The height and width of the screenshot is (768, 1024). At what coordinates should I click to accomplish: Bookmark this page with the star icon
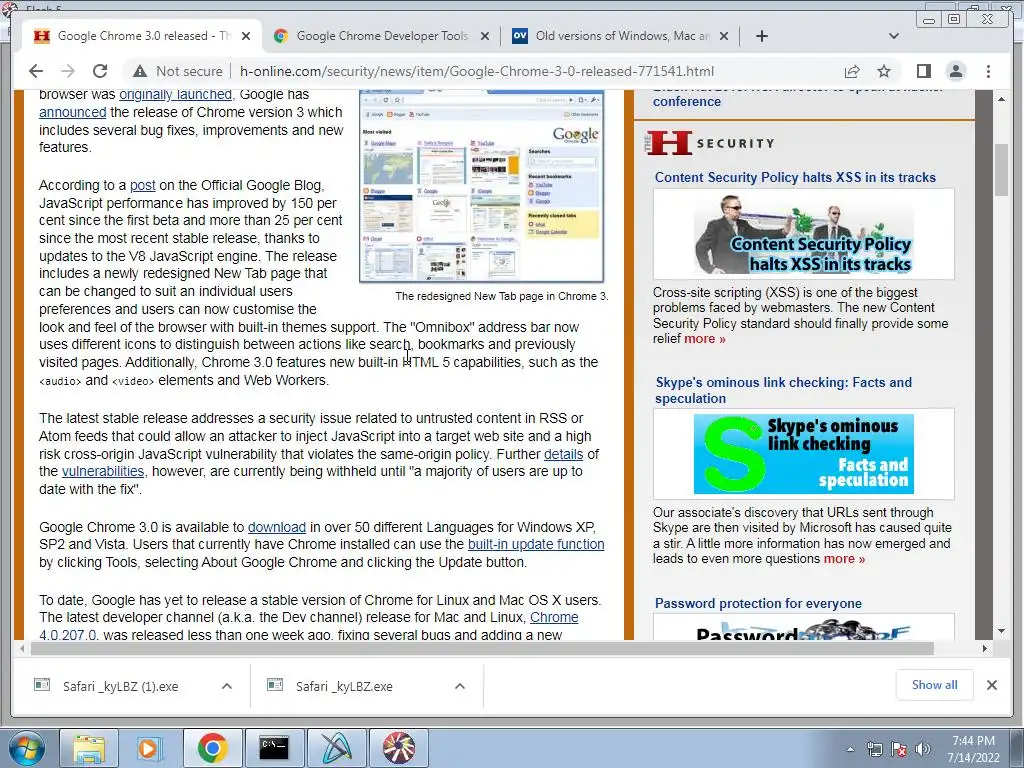coord(884,71)
